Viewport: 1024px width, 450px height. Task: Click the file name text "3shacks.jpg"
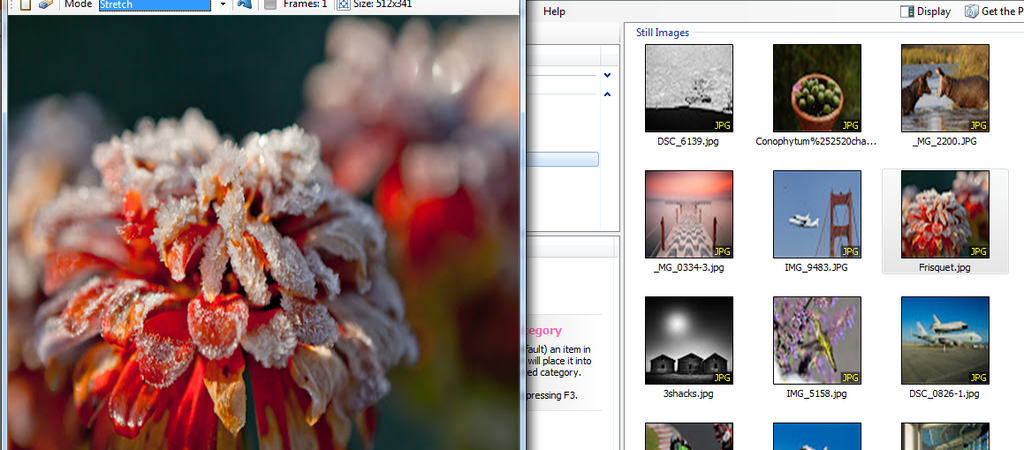coord(688,394)
